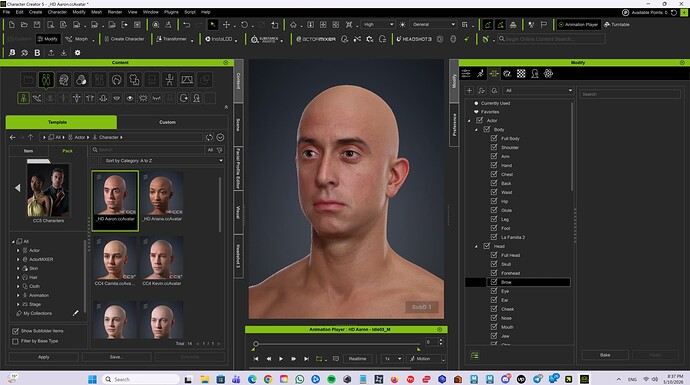Click the Open Project folder icon
The image size is (690, 385).
(24, 25)
